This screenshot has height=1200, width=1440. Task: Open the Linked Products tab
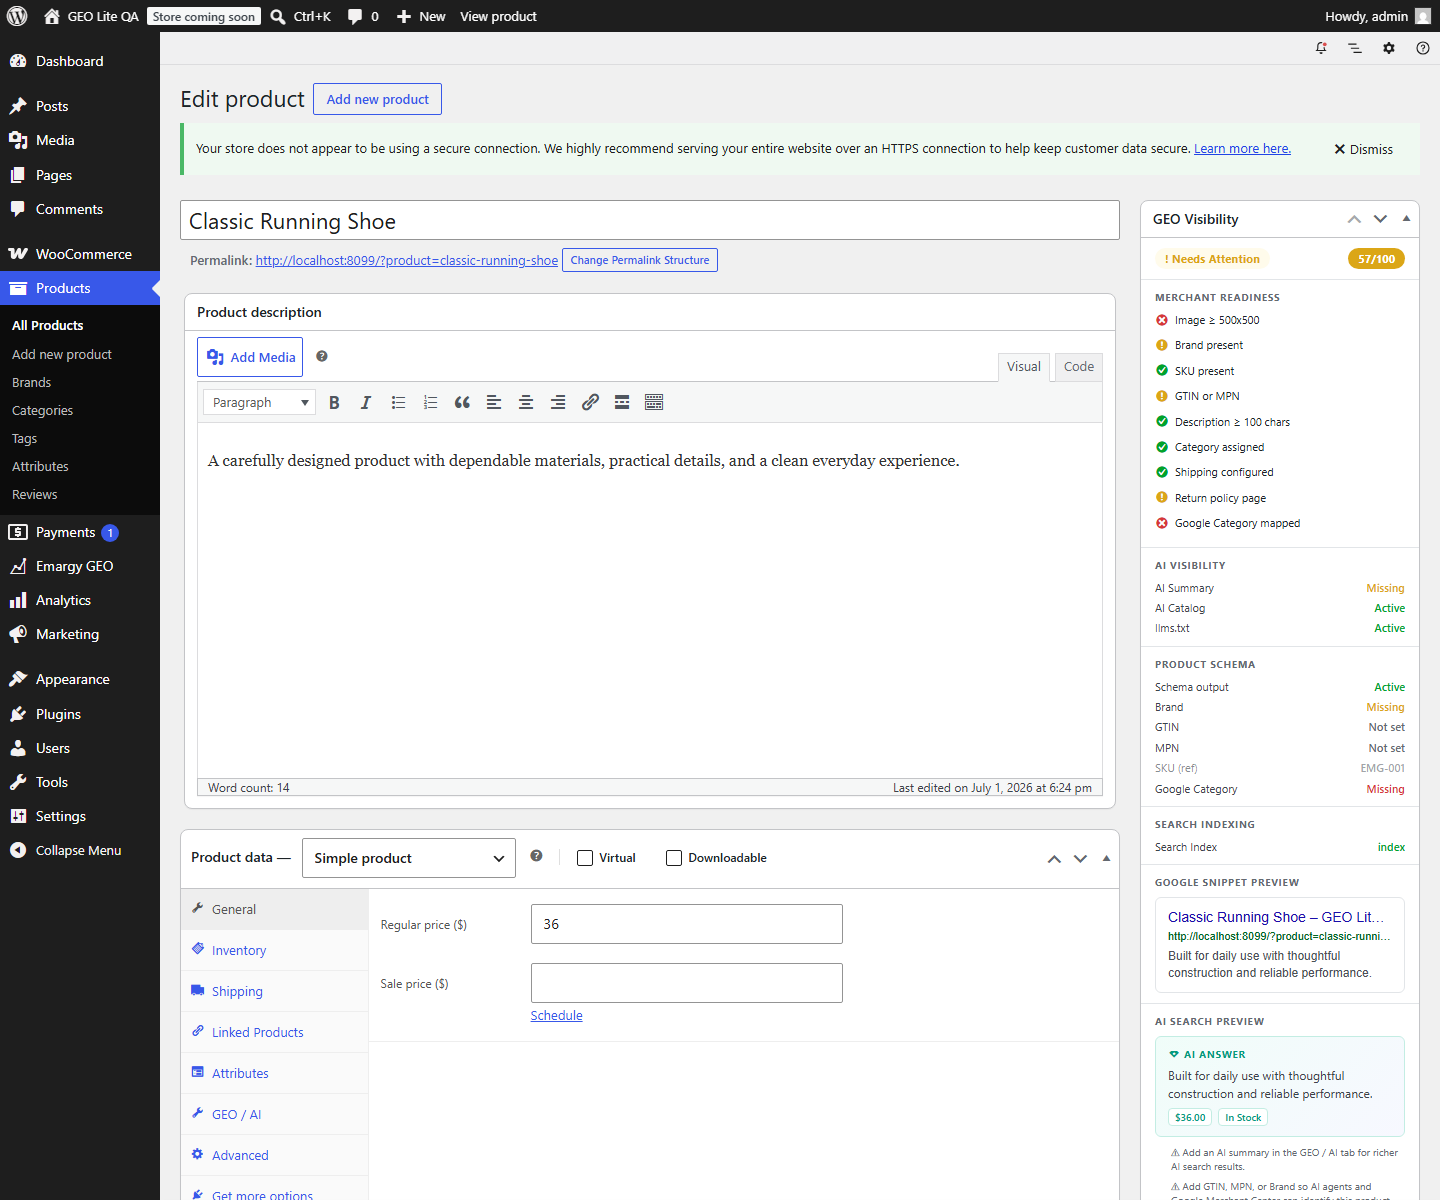click(275, 1032)
